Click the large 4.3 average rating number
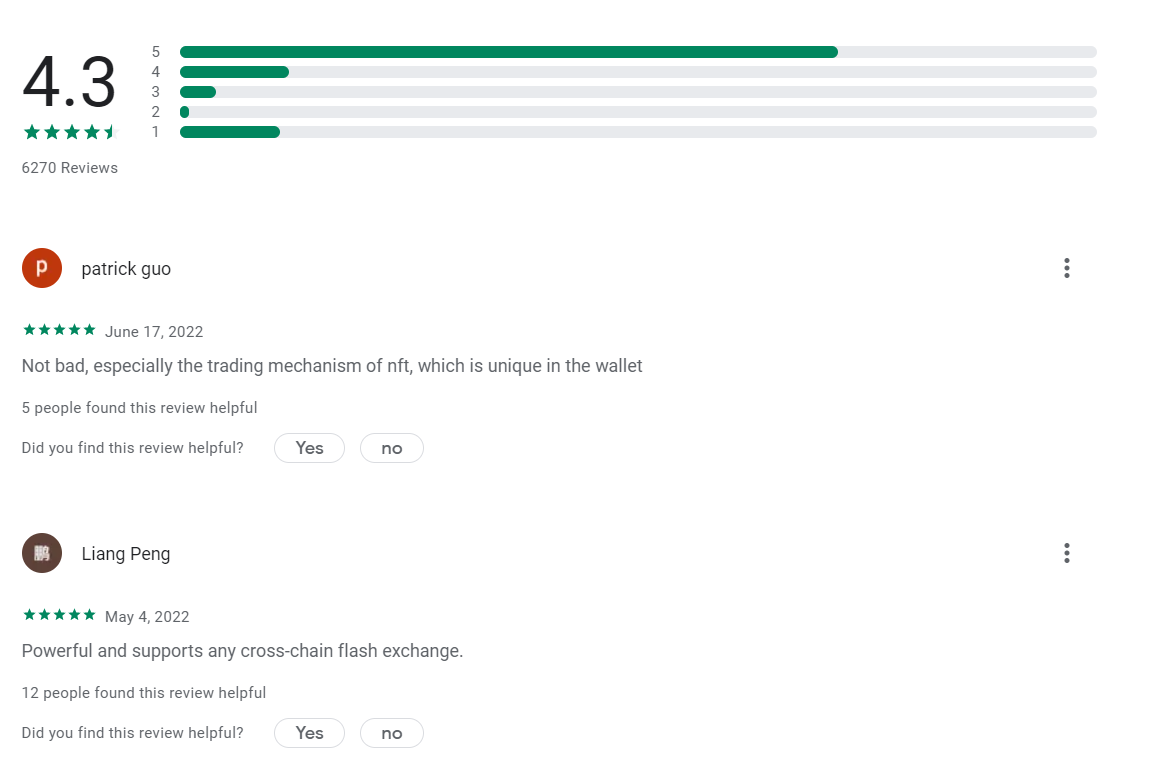Viewport: 1169px width, 762px height. [x=69, y=83]
